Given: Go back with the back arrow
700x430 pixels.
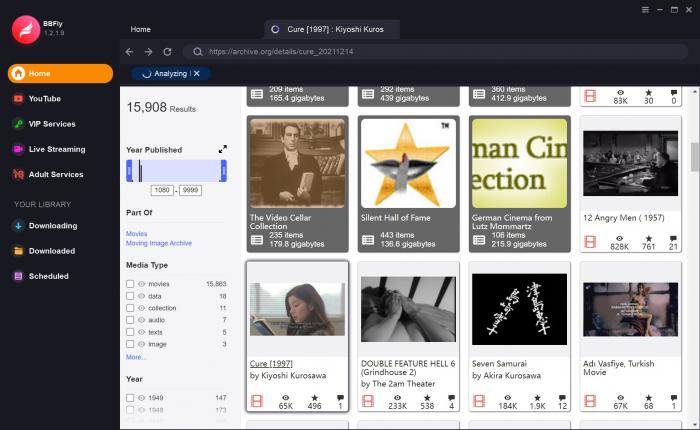Looking at the screenshot, I should pyautogui.click(x=129, y=52).
